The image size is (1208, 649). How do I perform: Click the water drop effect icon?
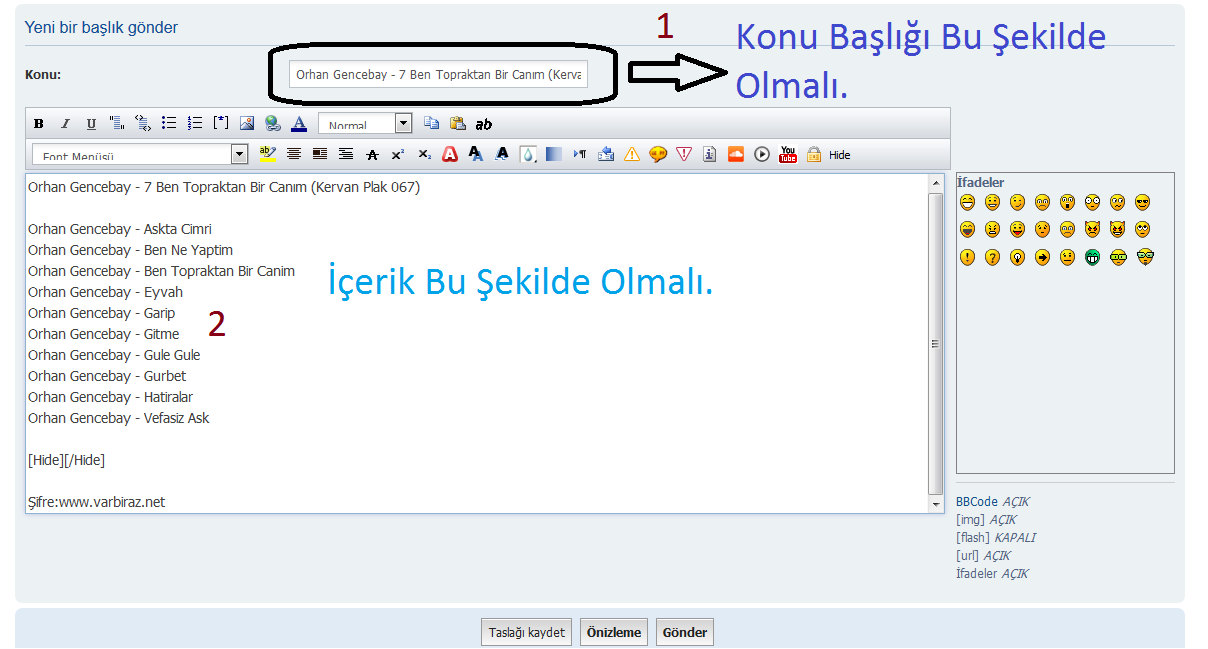tap(528, 154)
